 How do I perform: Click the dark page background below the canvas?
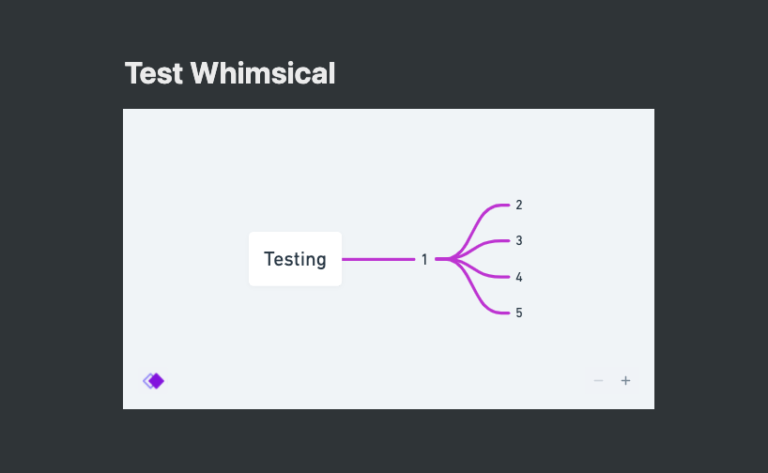[388, 442]
